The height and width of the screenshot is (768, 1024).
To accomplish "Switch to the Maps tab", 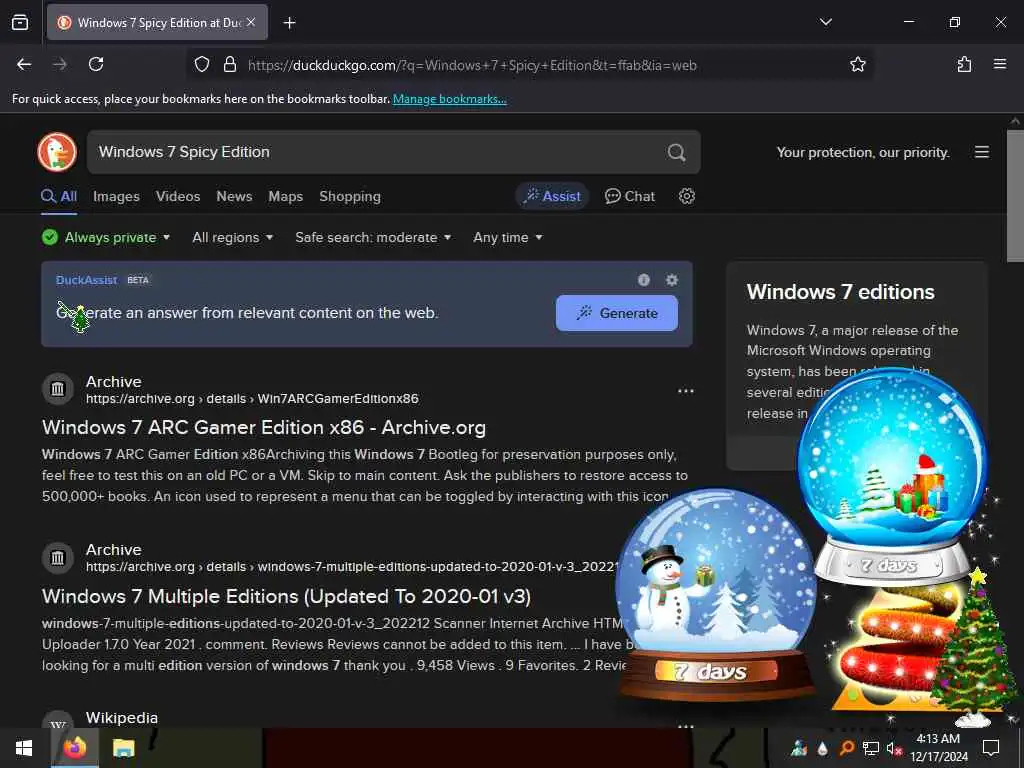I will pos(285,197).
